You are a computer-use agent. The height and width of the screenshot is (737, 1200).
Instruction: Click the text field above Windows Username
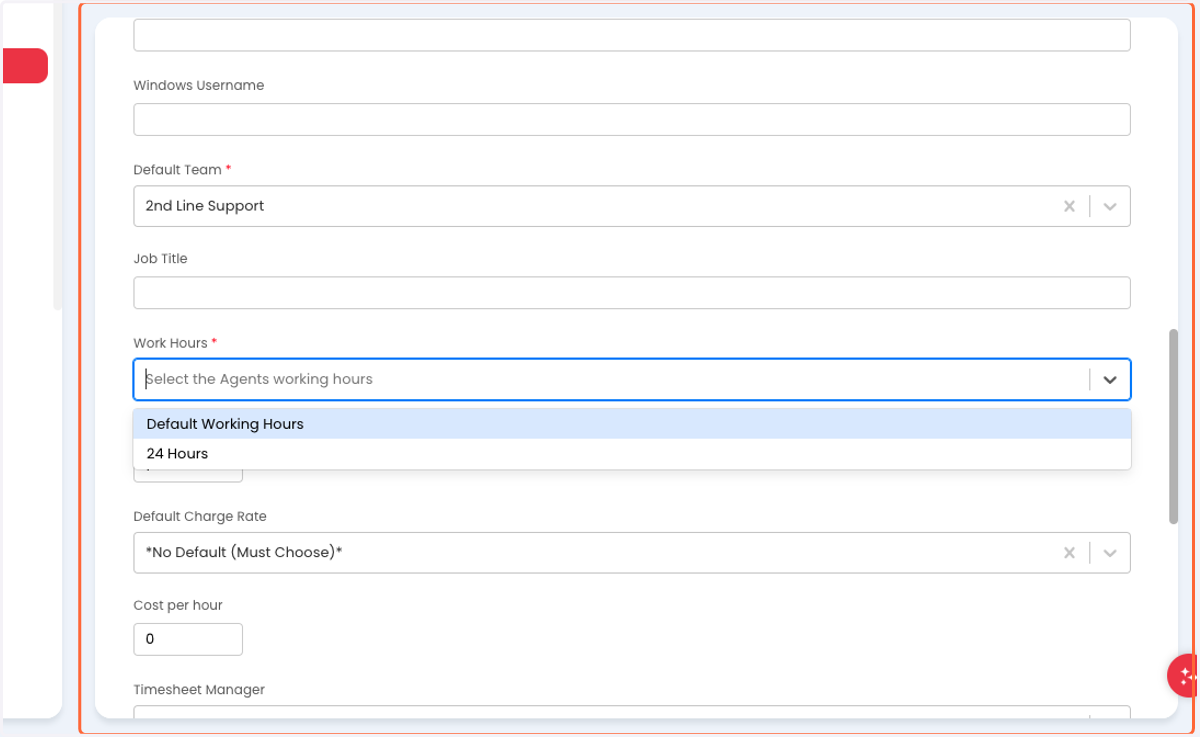pyautogui.click(x=632, y=35)
